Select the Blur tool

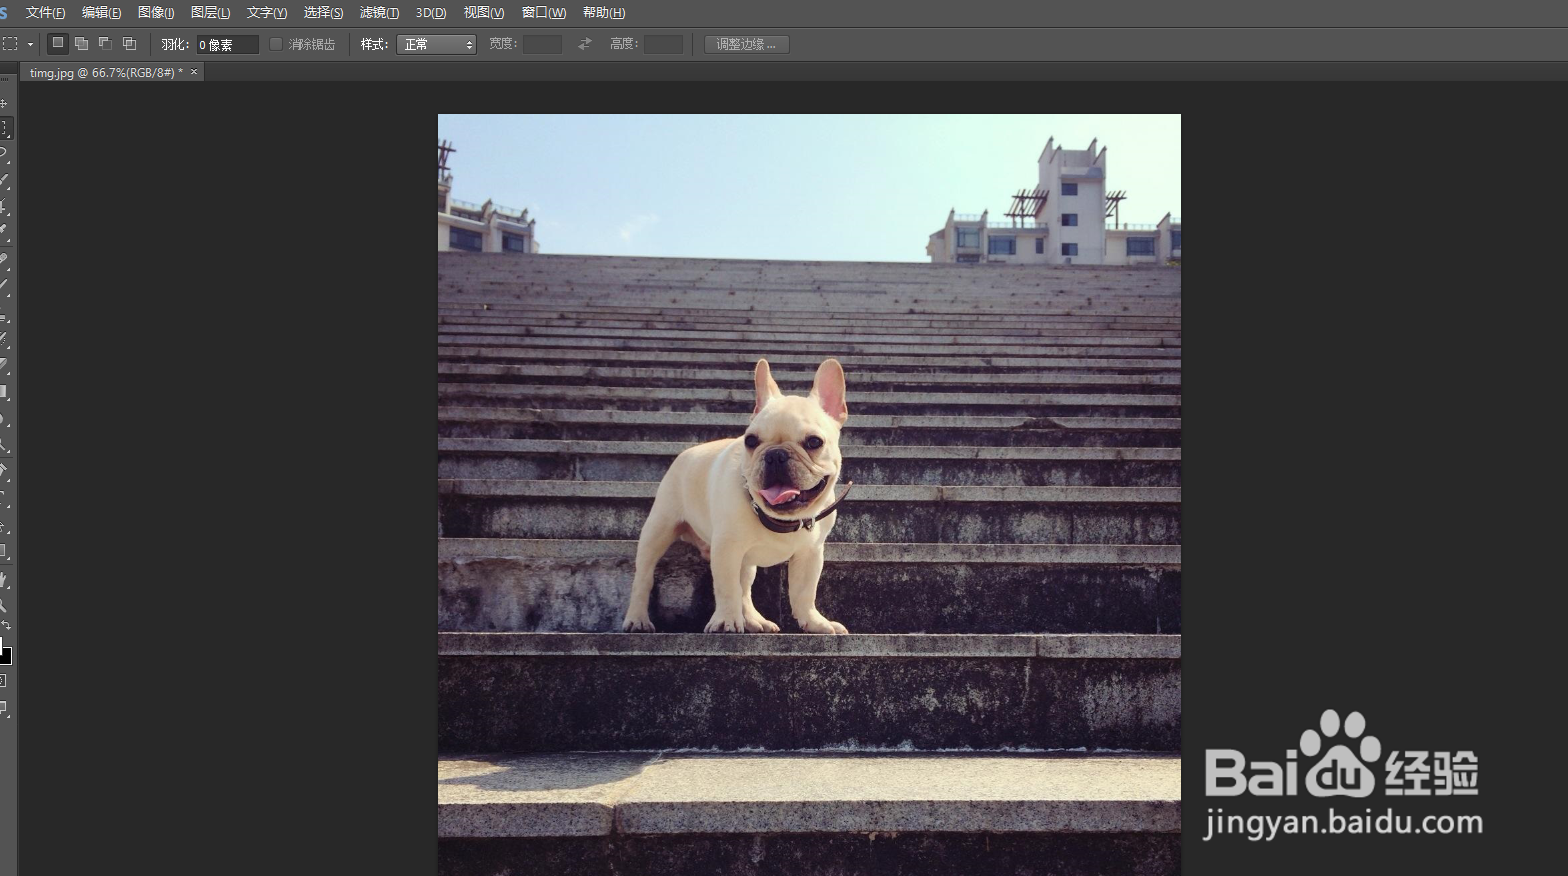[x=4, y=420]
